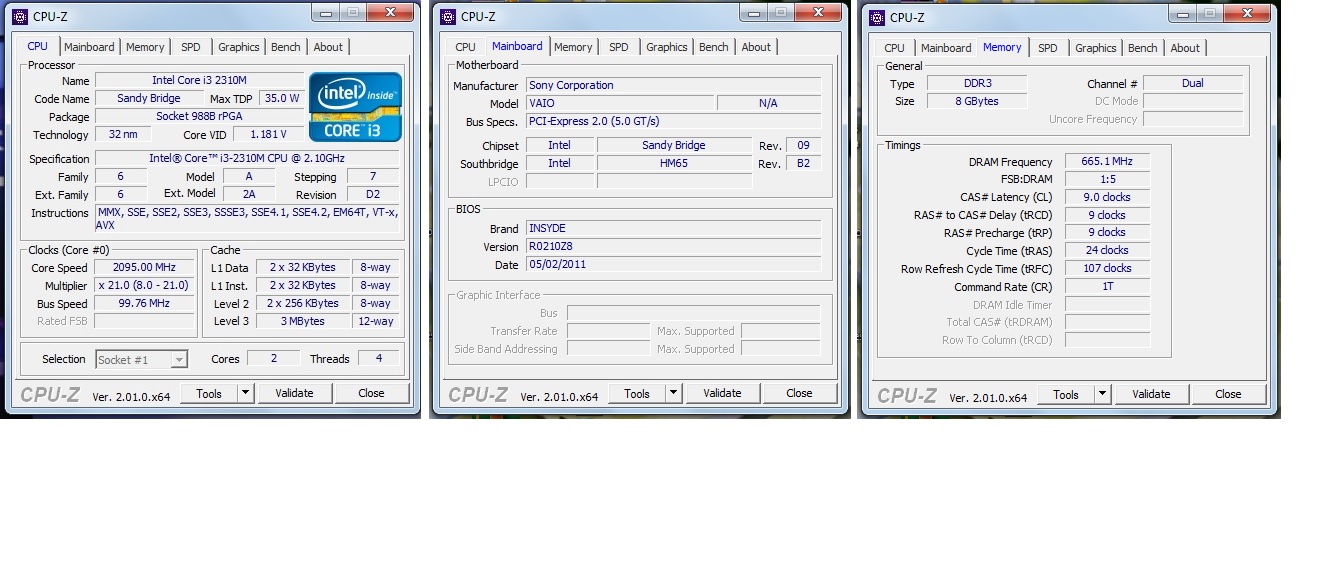Go to About tab in the leftmost window

[328, 47]
